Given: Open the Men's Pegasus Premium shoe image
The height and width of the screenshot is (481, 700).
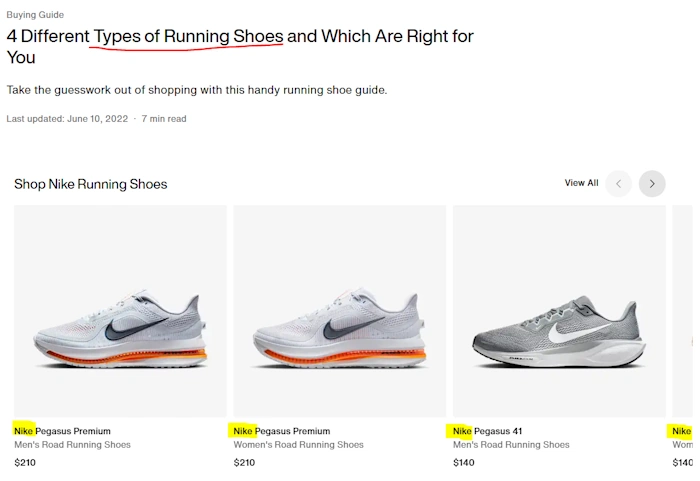Looking at the screenshot, I should 120,311.
